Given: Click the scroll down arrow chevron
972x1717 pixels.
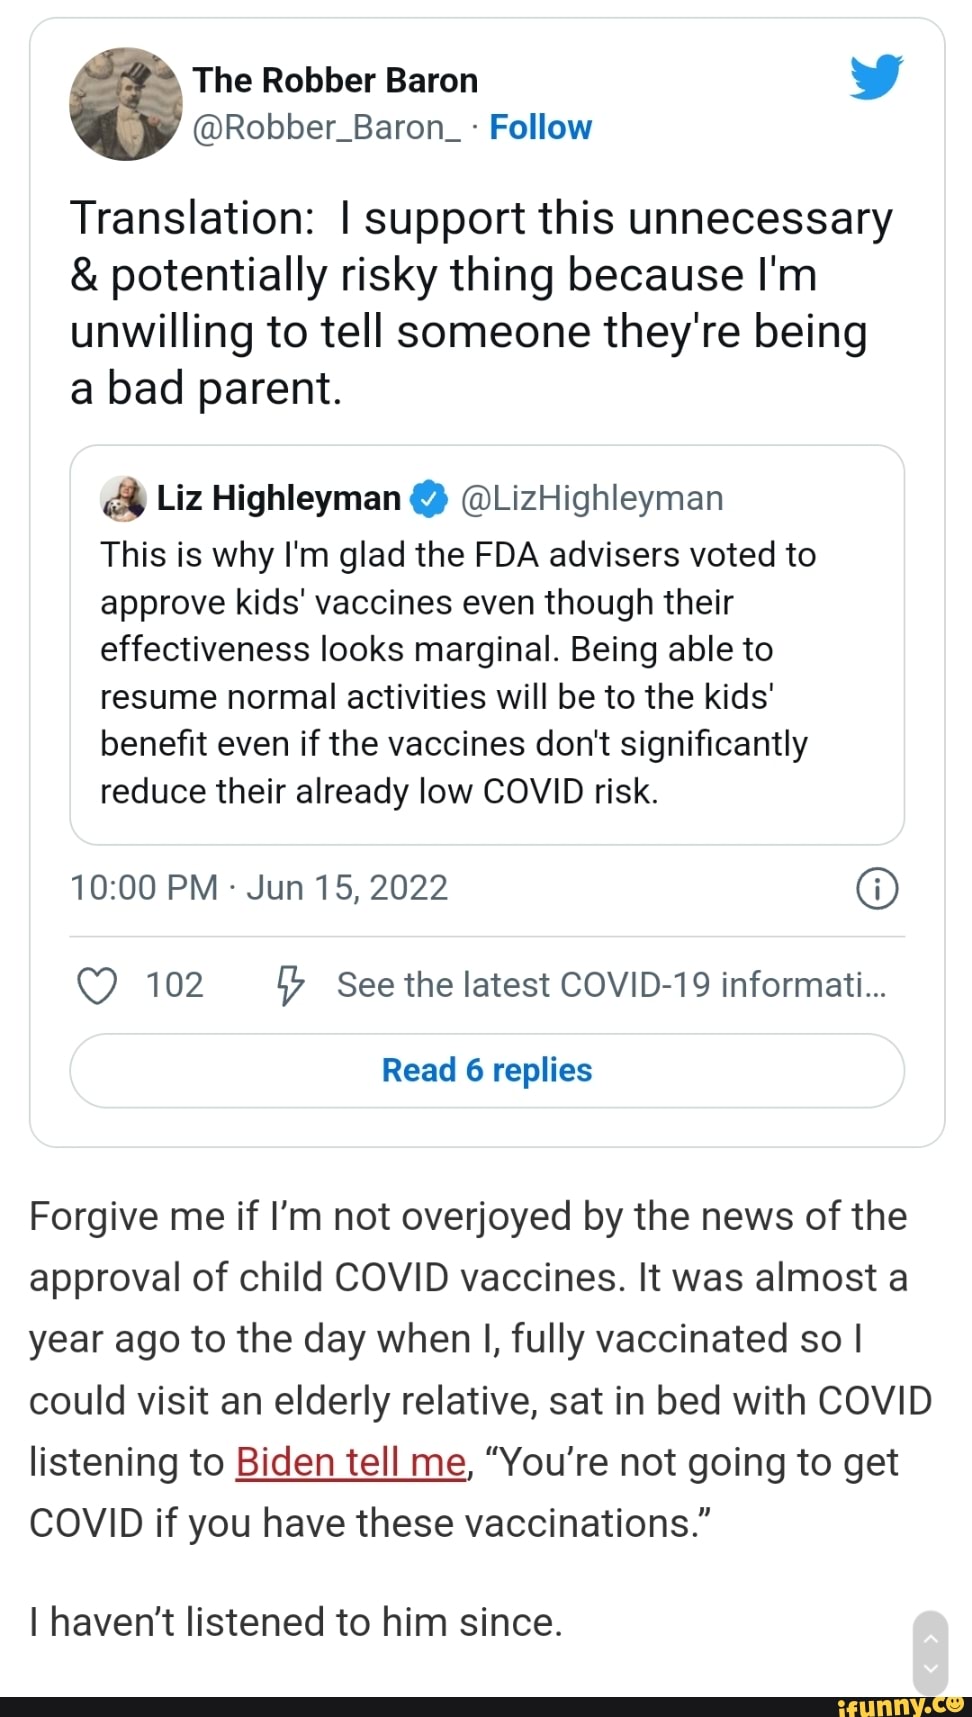Looking at the screenshot, I should pyautogui.click(x=930, y=1667).
